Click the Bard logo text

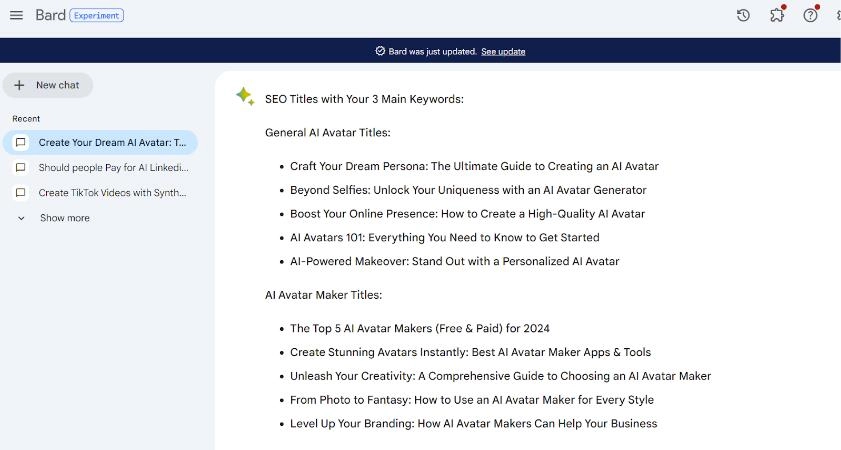click(50, 15)
